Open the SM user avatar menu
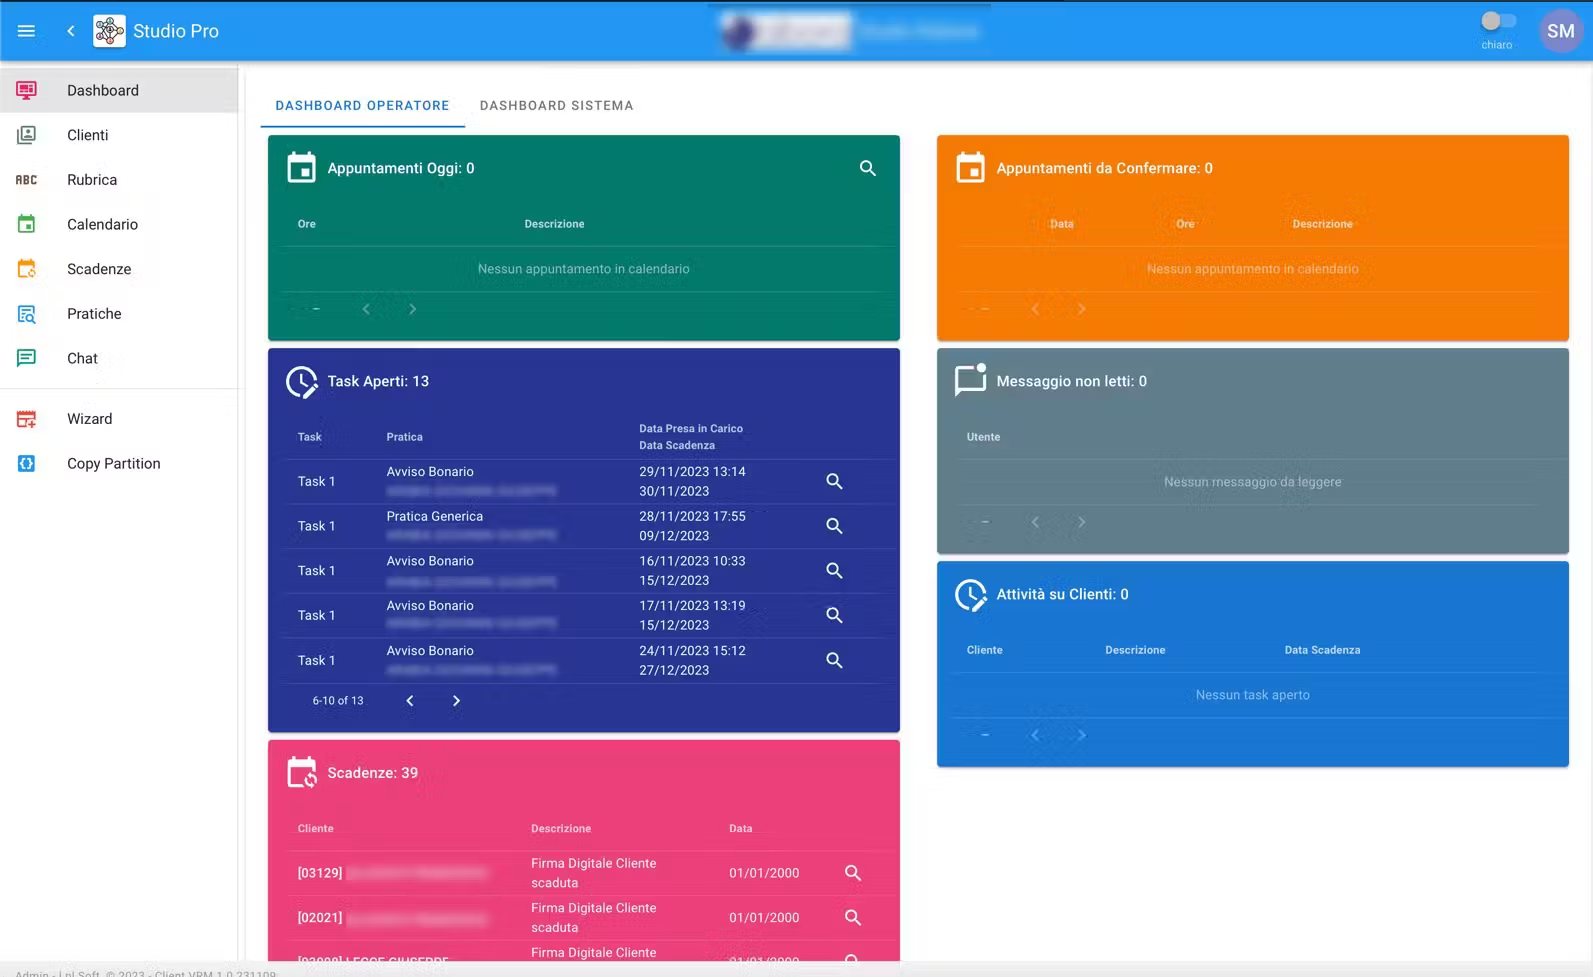 (x=1560, y=31)
